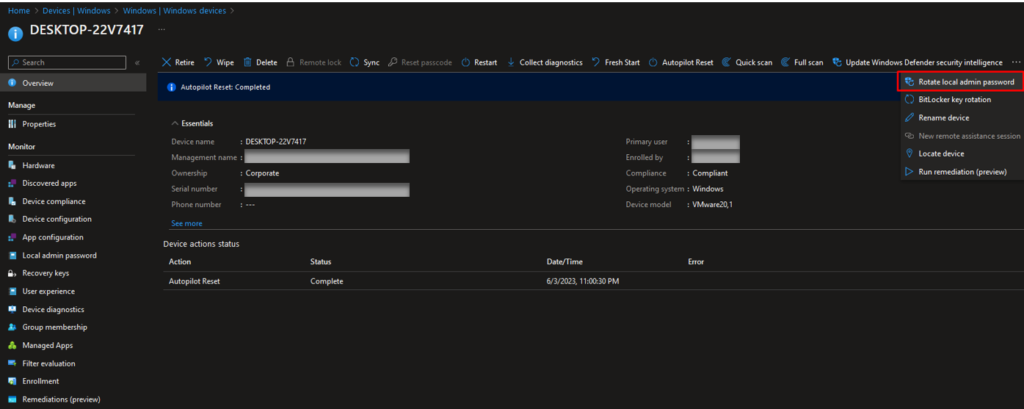The height and width of the screenshot is (409, 1024).
Task: Click the Restart power icon
Action: coord(466,63)
